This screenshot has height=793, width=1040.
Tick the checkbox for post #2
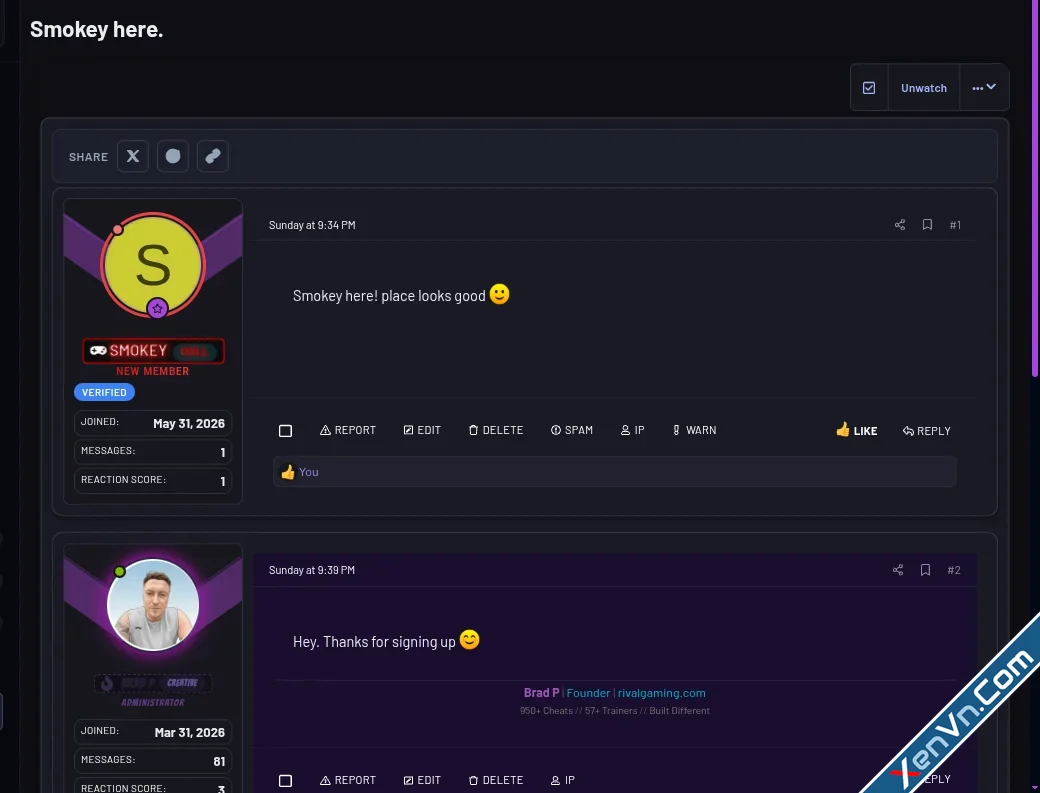[285, 780]
